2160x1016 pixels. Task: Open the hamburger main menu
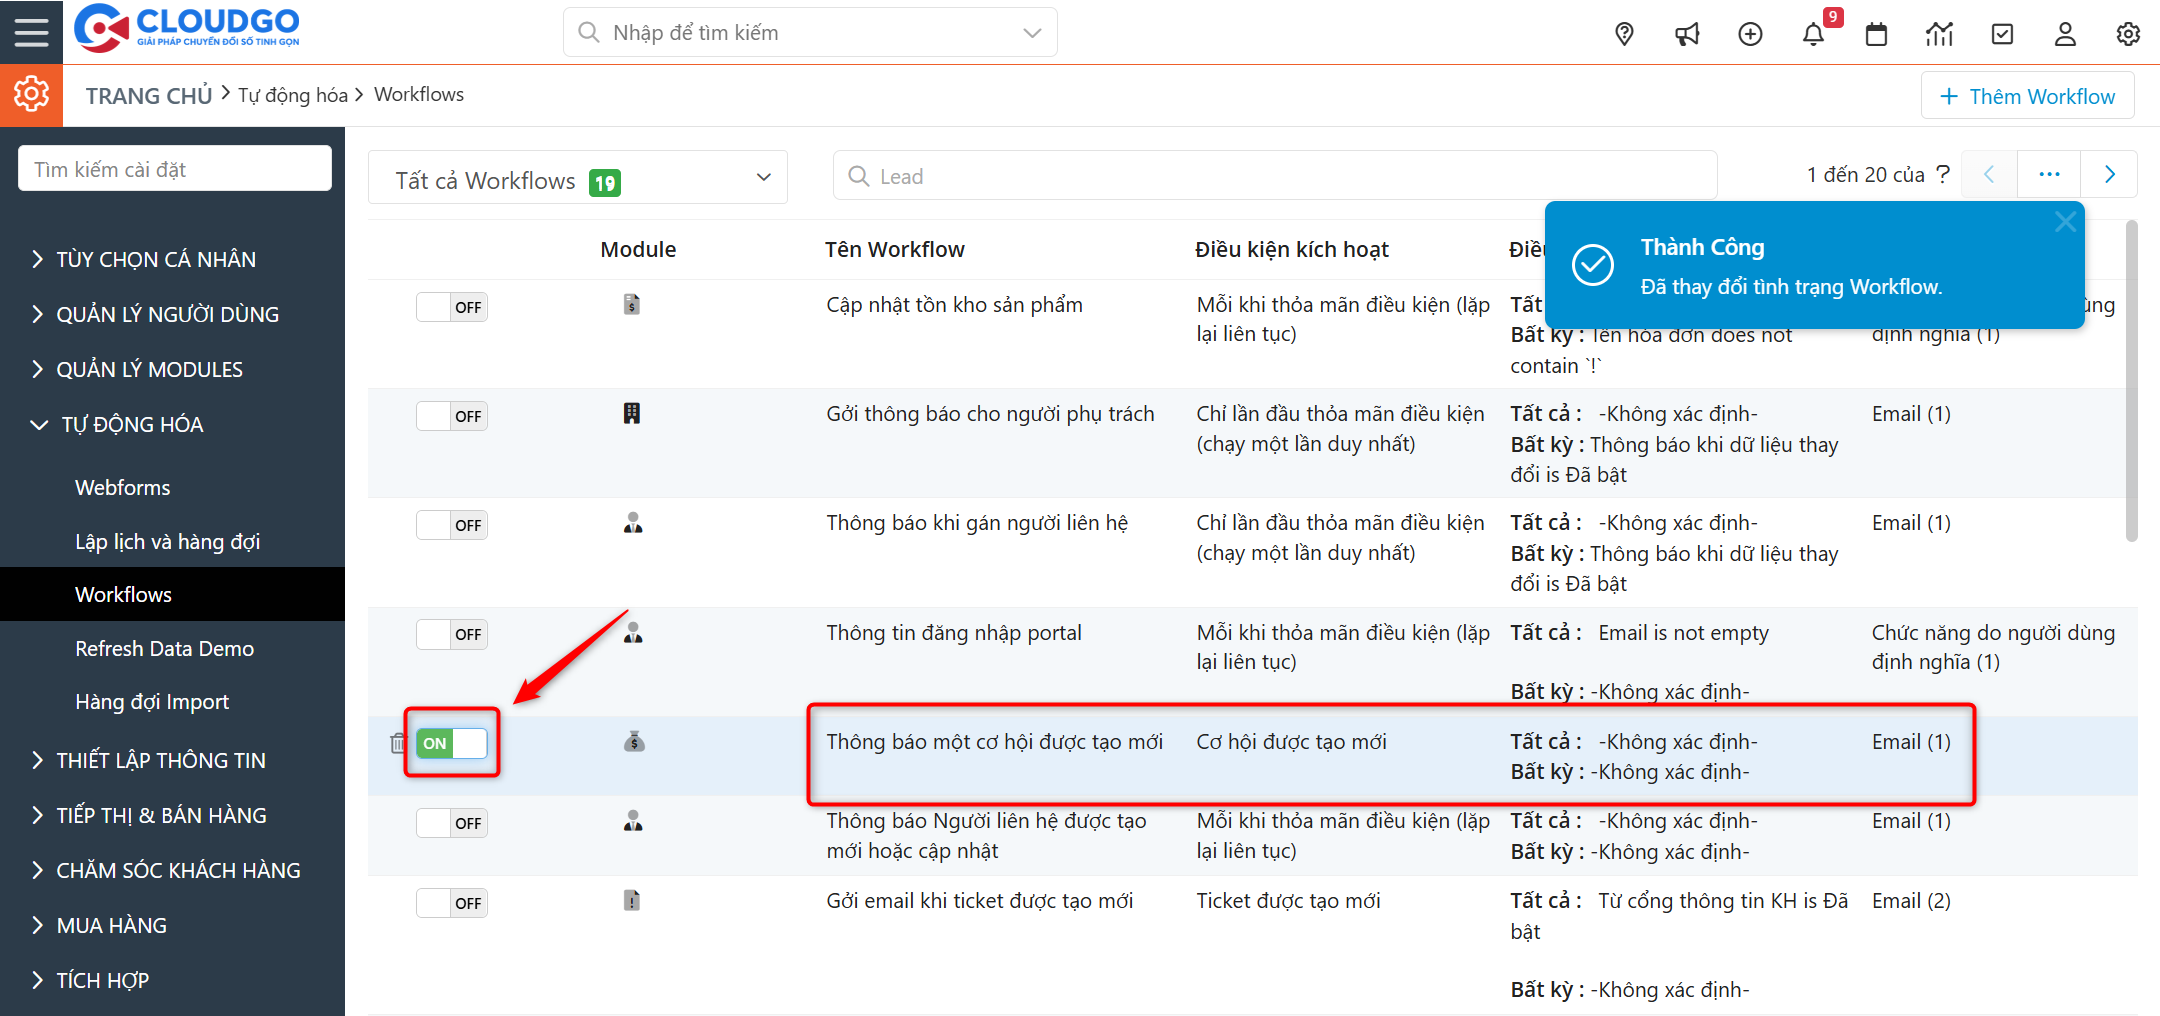pos(31,32)
